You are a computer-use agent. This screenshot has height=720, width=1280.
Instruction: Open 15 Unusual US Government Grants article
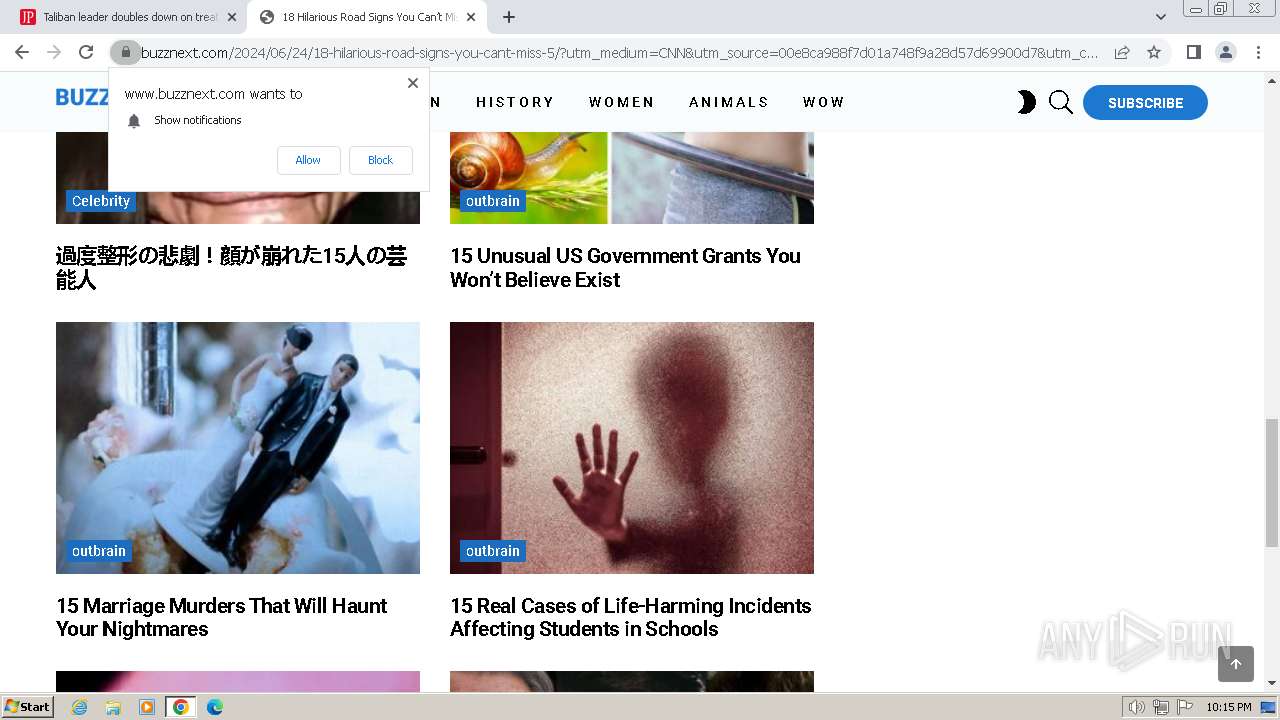[625, 267]
